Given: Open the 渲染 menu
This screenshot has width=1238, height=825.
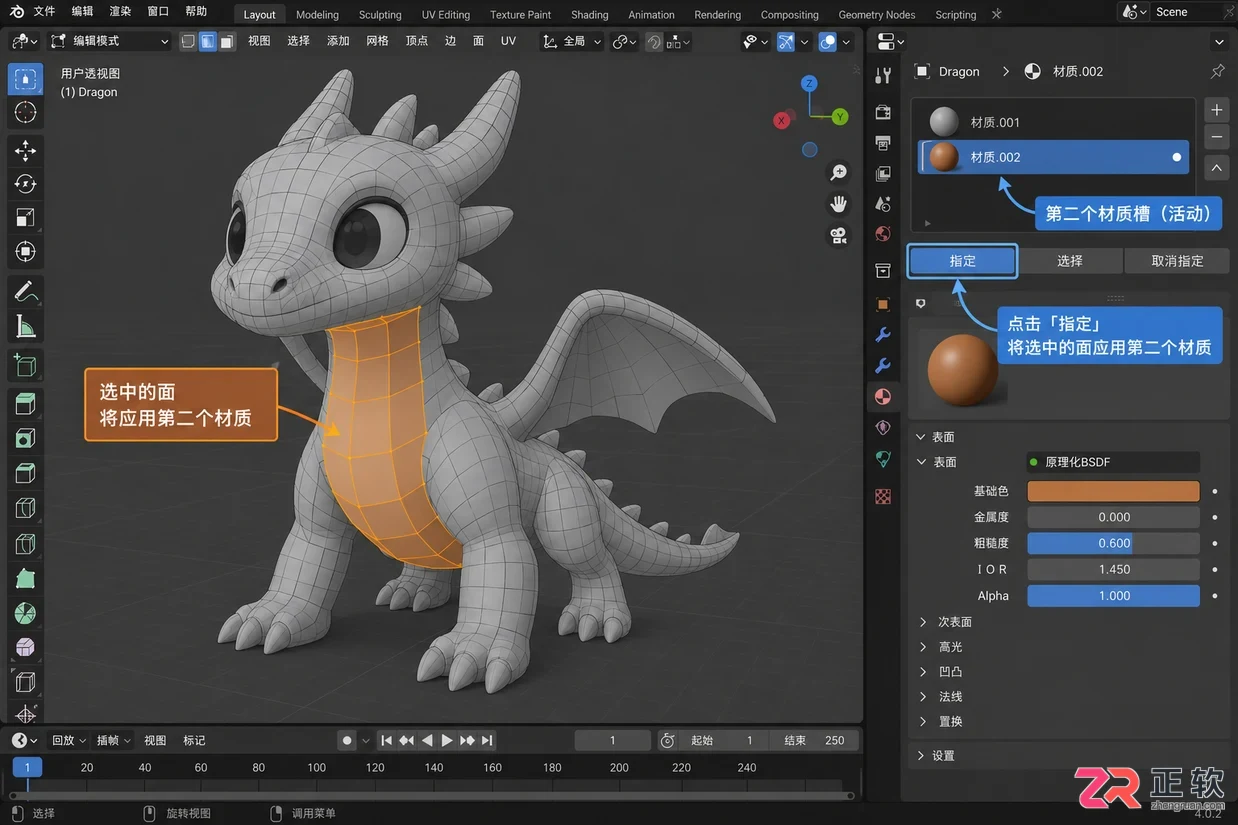Looking at the screenshot, I should click(120, 12).
